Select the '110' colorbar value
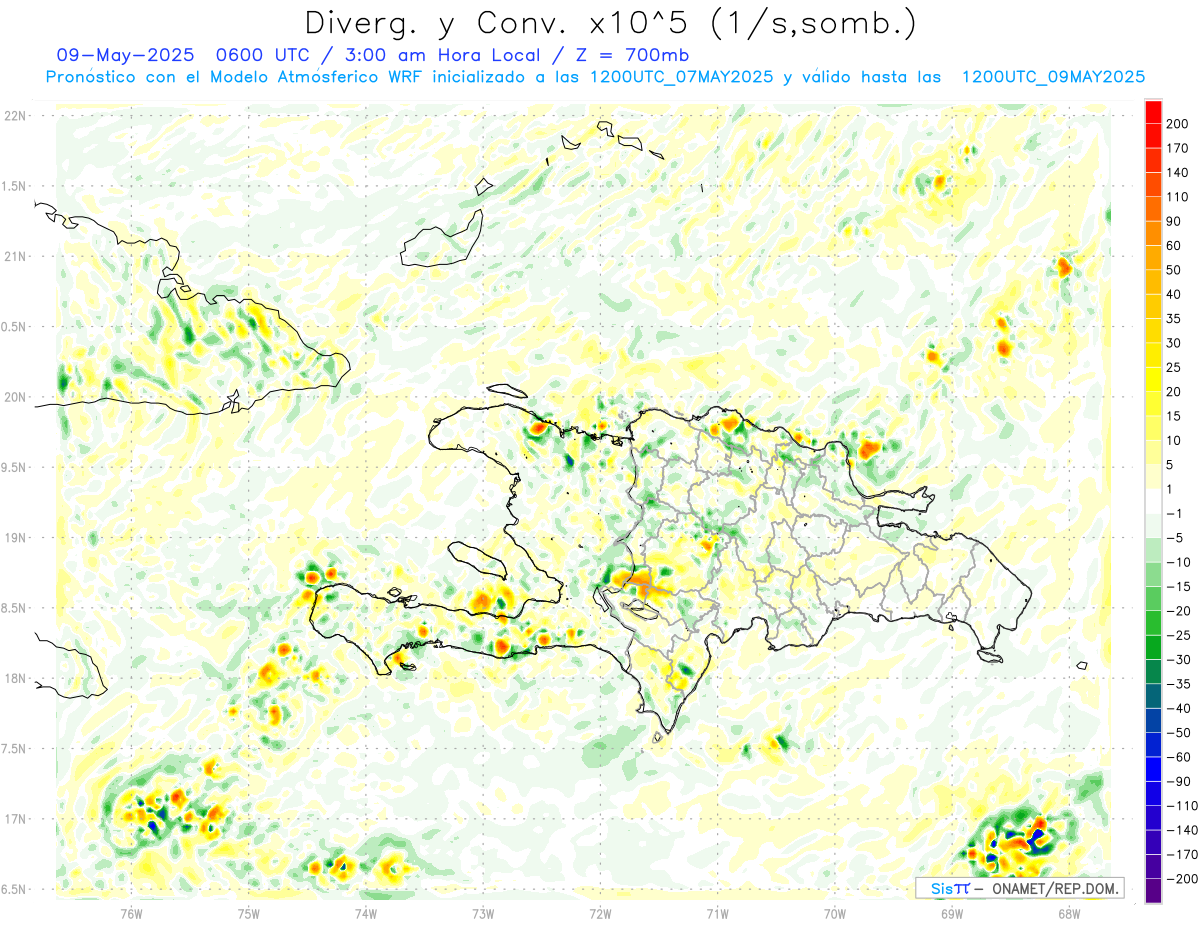Screen dimensions: 1200x927 click(1177, 196)
